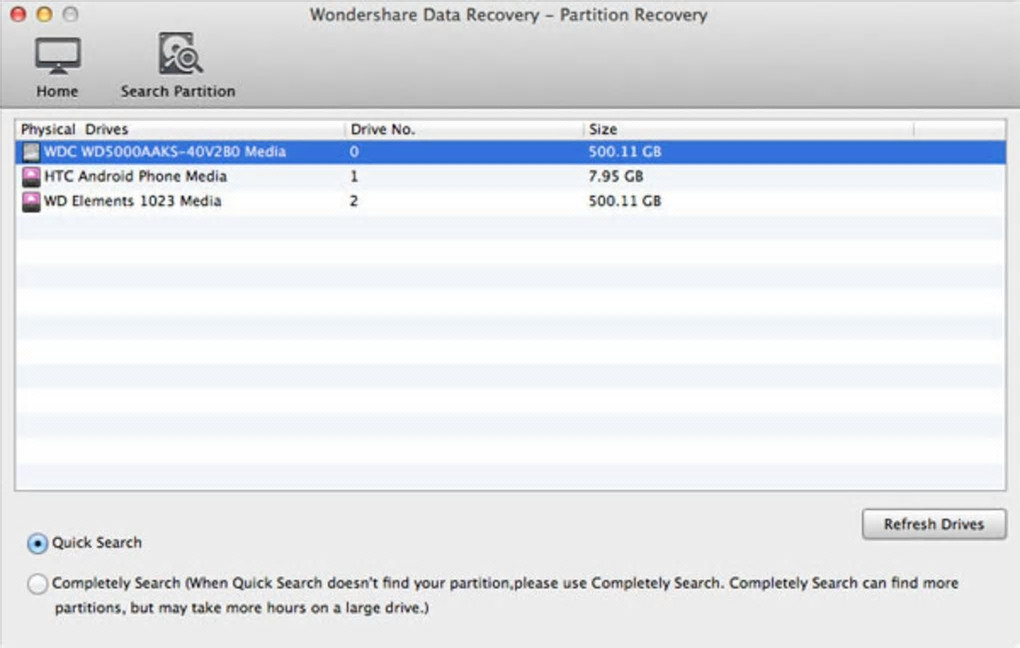
Task: Click the Search Partition toolbar icon
Action: [x=180, y=54]
